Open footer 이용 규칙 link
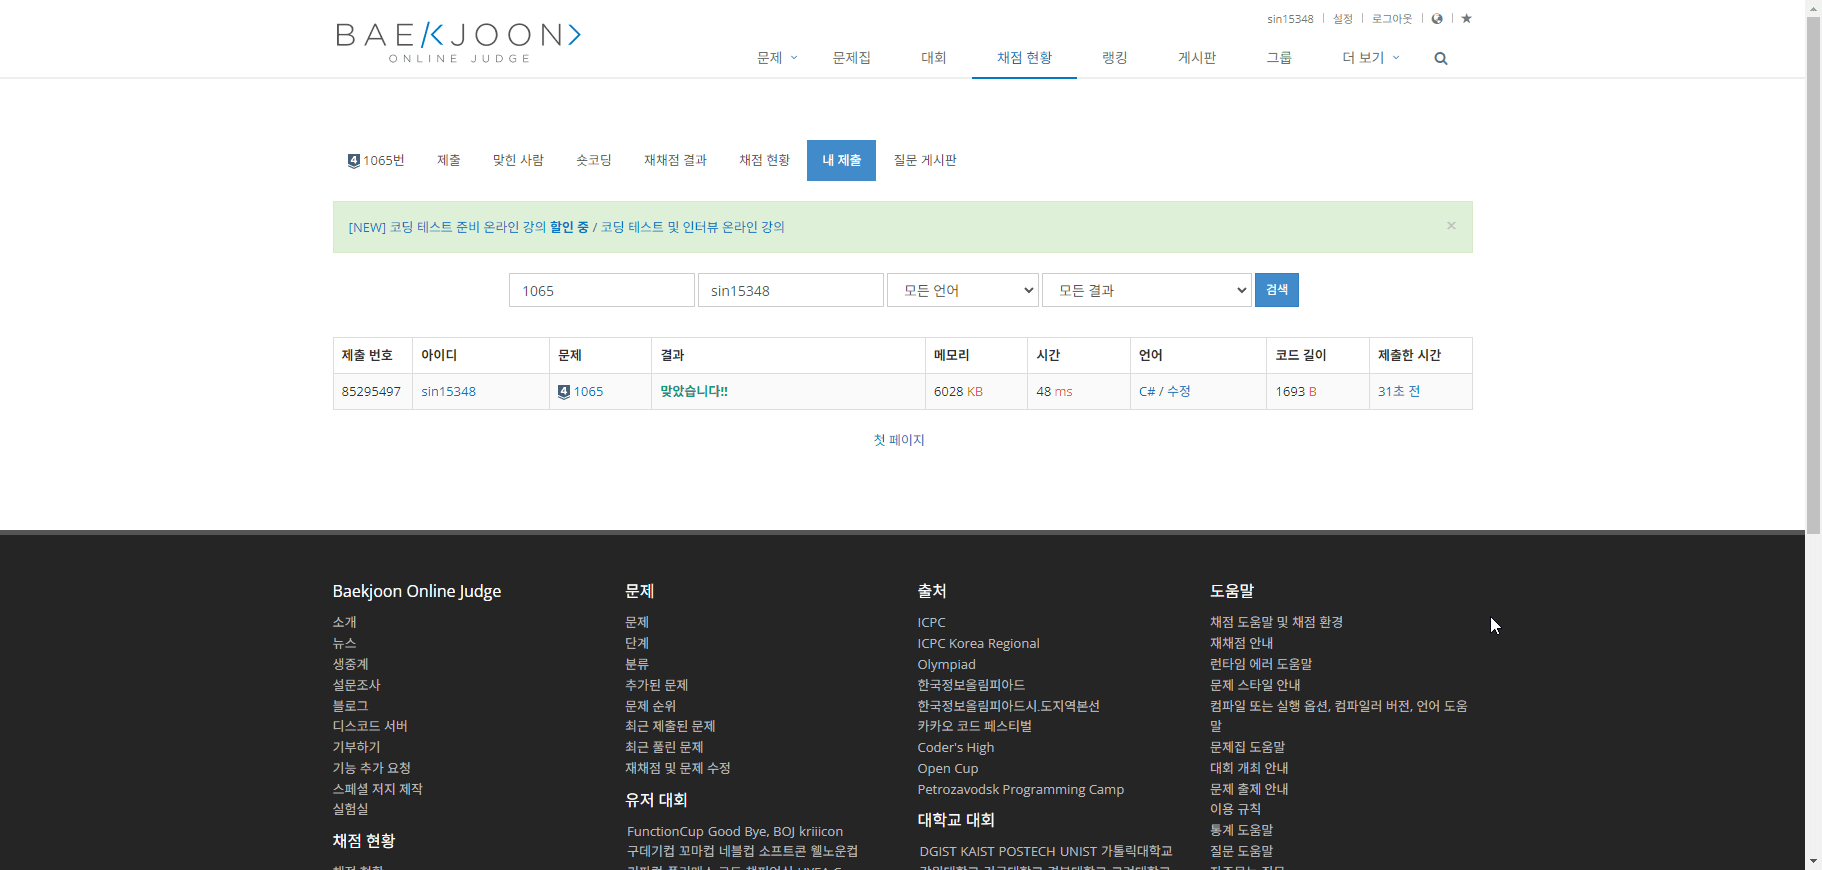This screenshot has height=870, width=1822. [1235, 809]
